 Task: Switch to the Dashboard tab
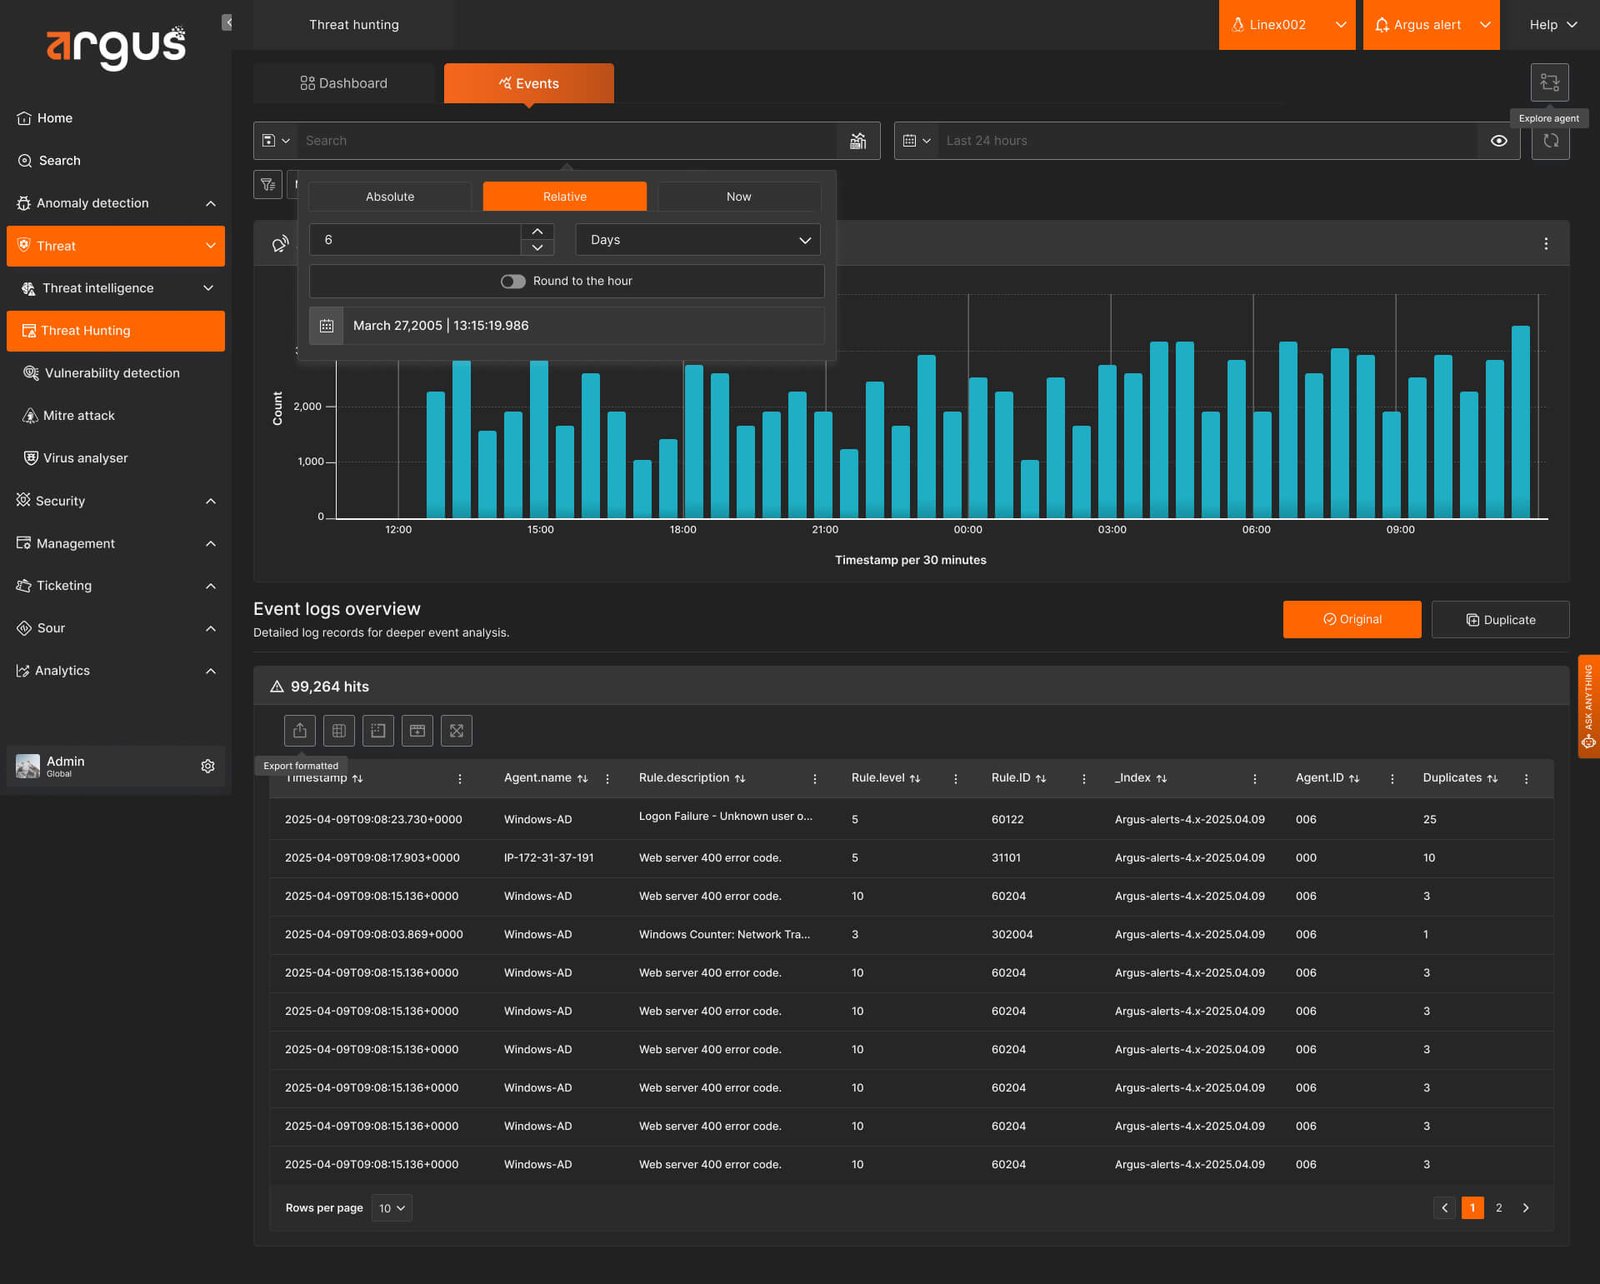pyautogui.click(x=344, y=83)
